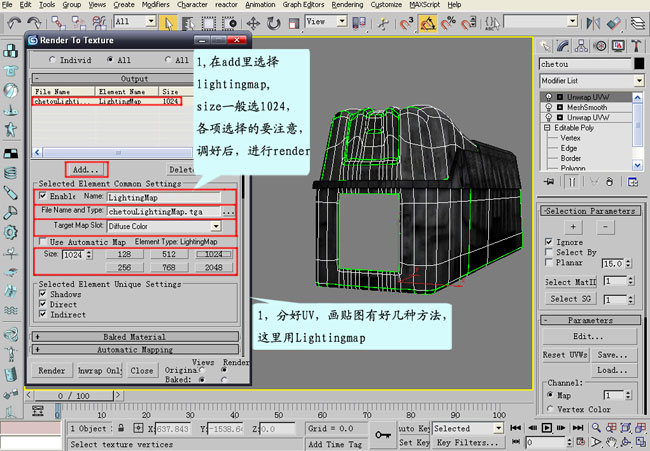Click the Render button in dialog
This screenshot has width=650, height=451.
click(52, 371)
